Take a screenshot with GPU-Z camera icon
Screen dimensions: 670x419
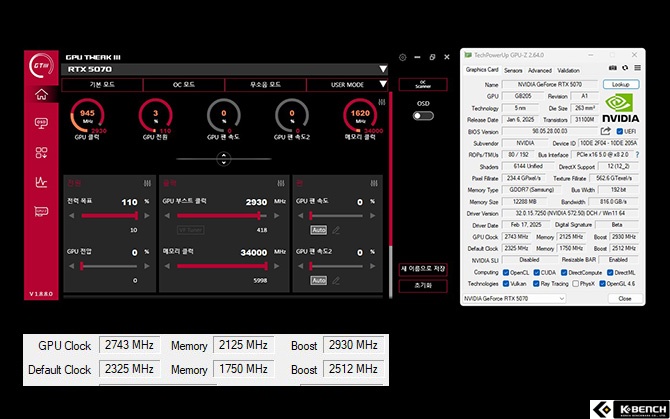click(x=613, y=68)
